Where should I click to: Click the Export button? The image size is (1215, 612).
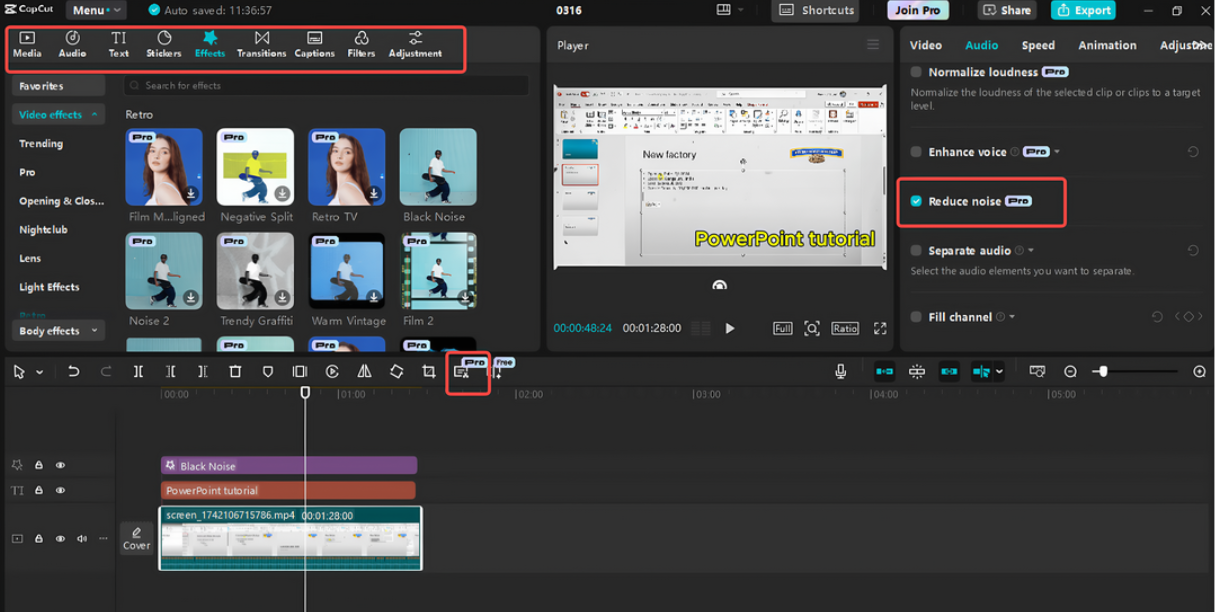1083,10
